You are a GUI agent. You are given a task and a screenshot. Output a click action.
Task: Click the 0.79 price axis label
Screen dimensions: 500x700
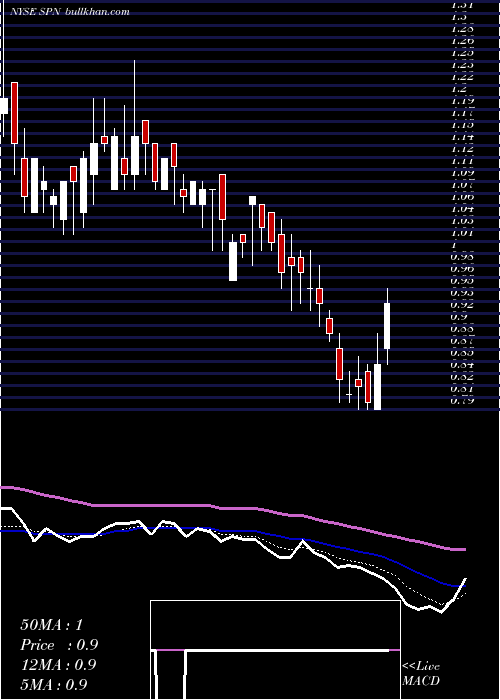tap(462, 400)
